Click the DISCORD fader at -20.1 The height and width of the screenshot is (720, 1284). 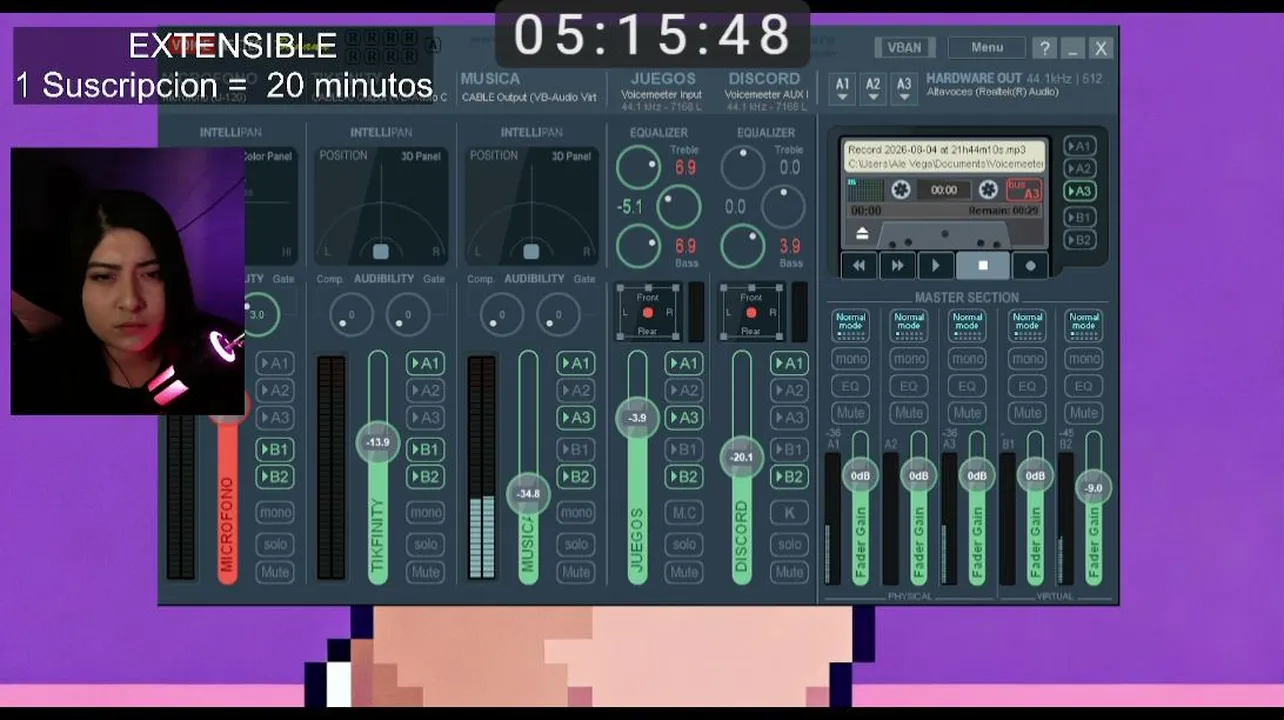[741, 457]
